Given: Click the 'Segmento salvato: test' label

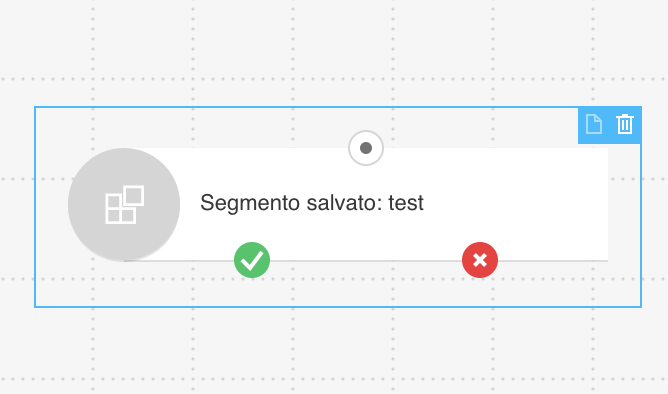Looking at the screenshot, I should pos(312,203).
